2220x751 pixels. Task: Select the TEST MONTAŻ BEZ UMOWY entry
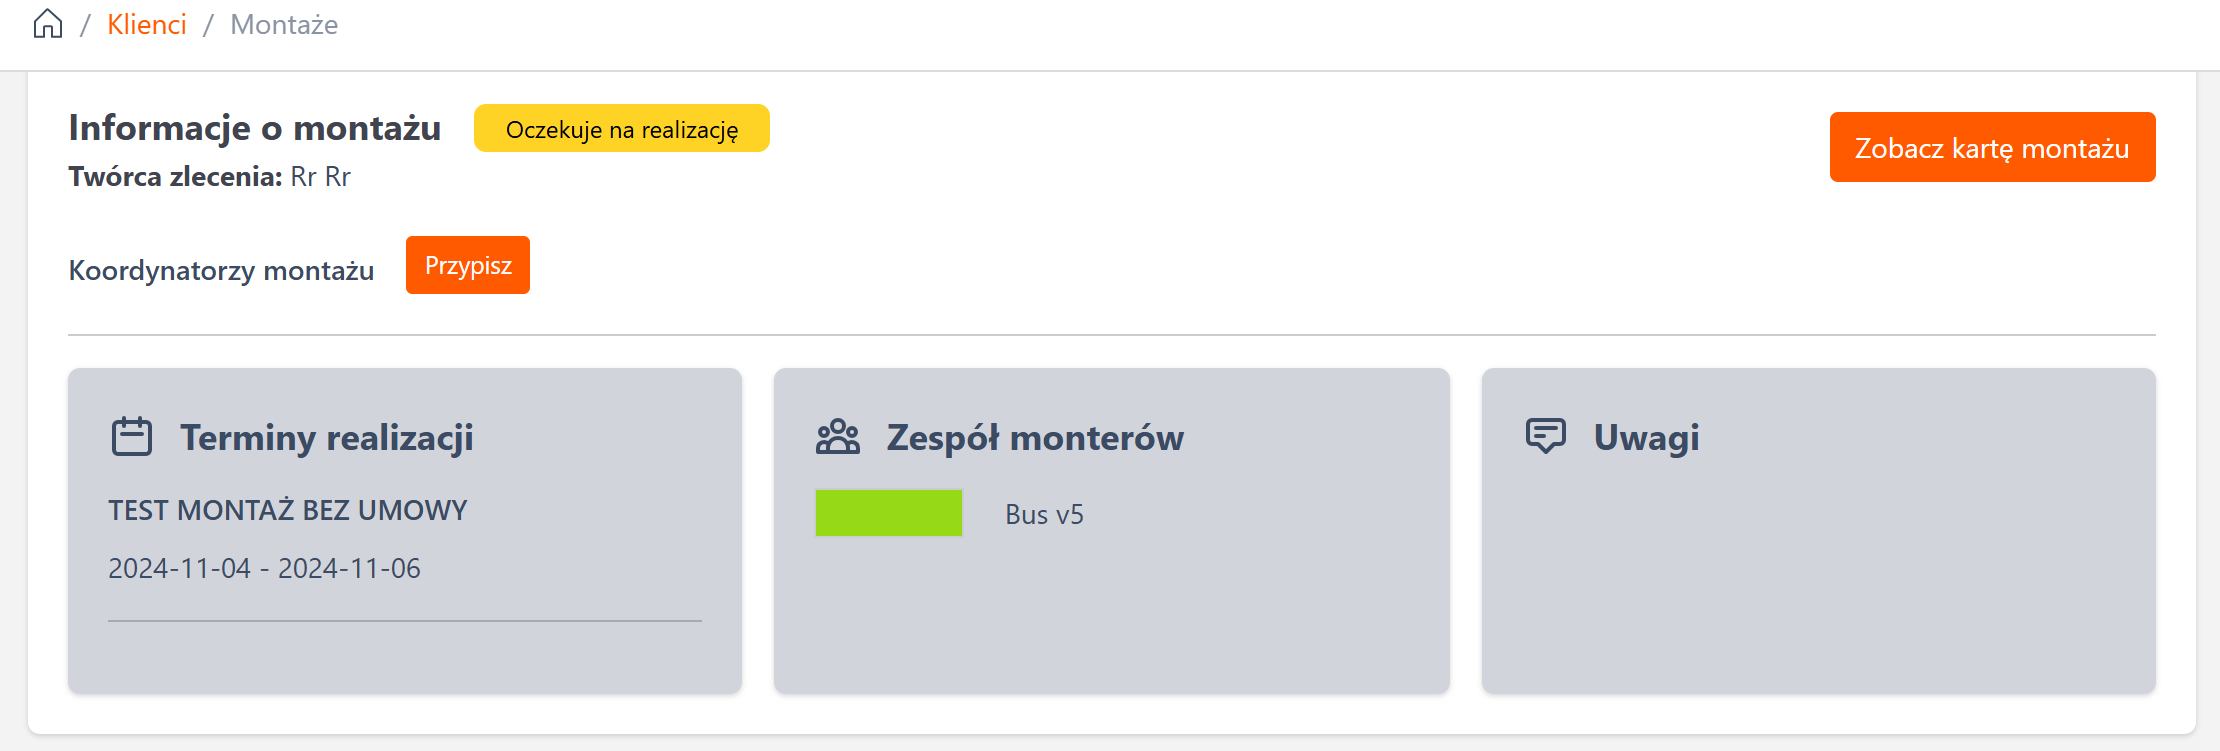point(288,510)
